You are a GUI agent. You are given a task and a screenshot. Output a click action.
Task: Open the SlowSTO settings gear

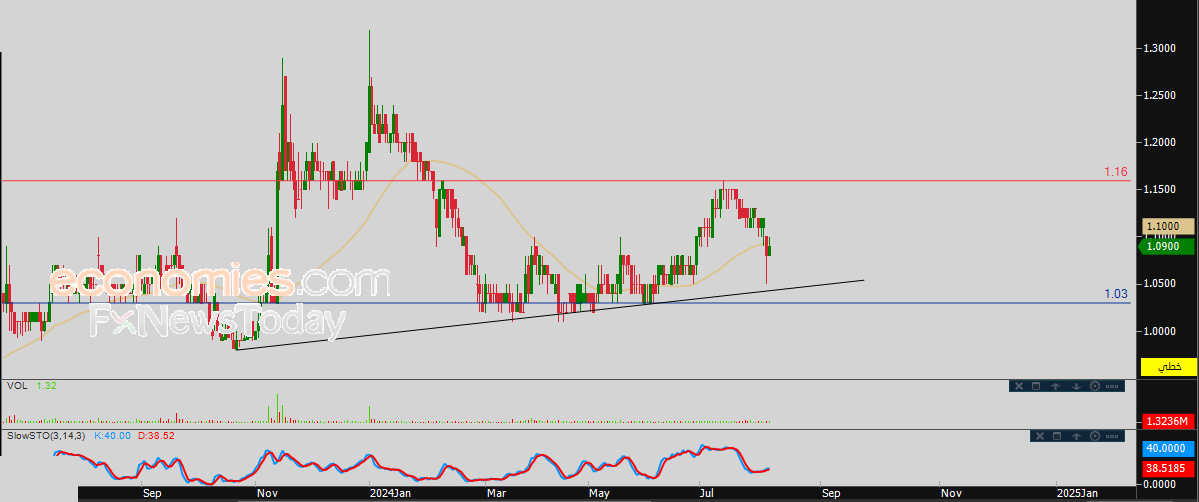(x=1095, y=436)
